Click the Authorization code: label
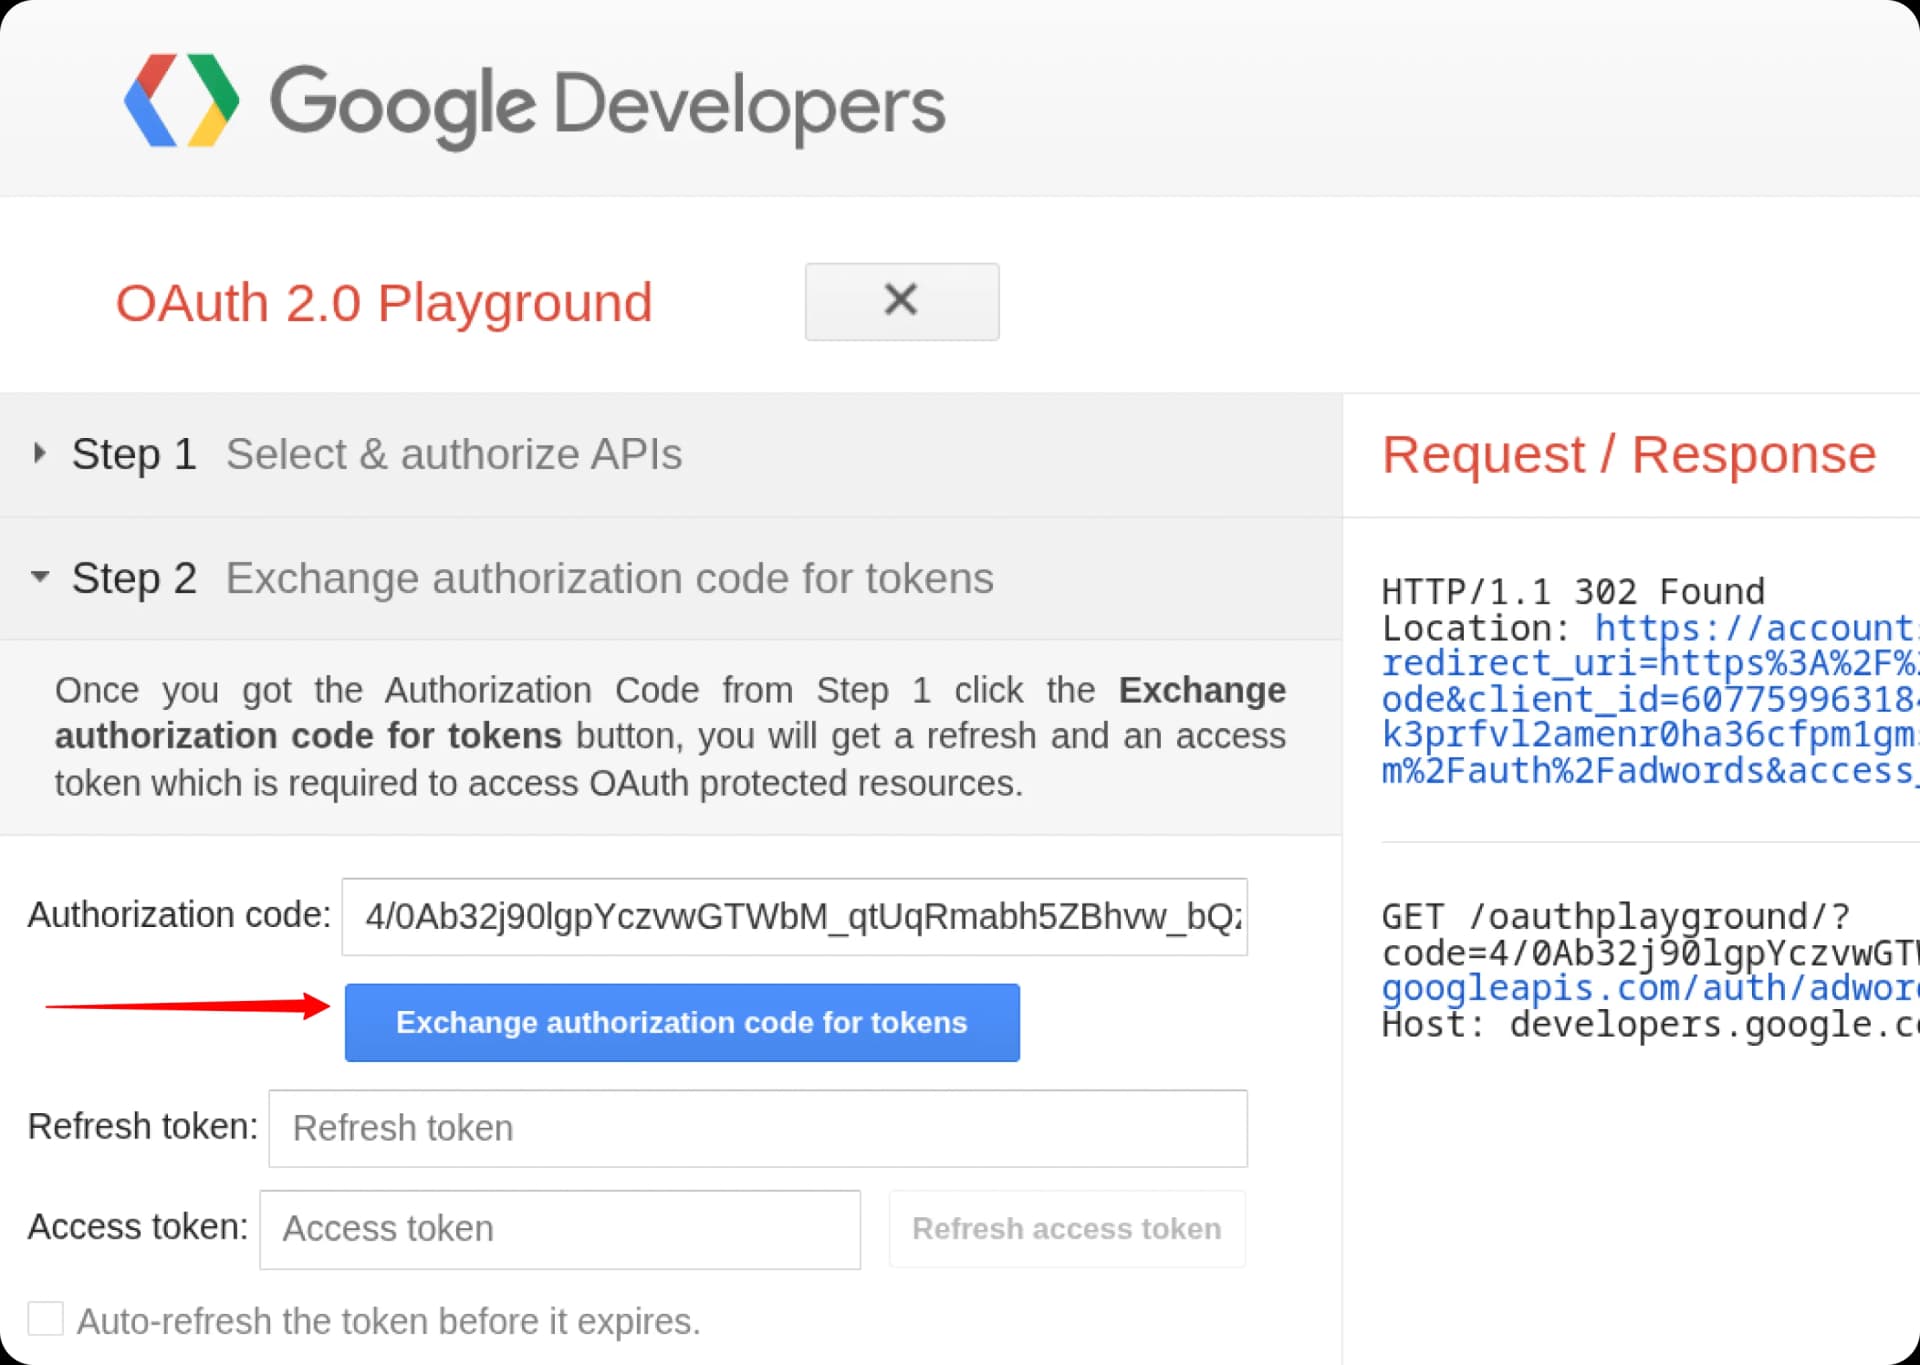The image size is (1920, 1365). coord(179,915)
